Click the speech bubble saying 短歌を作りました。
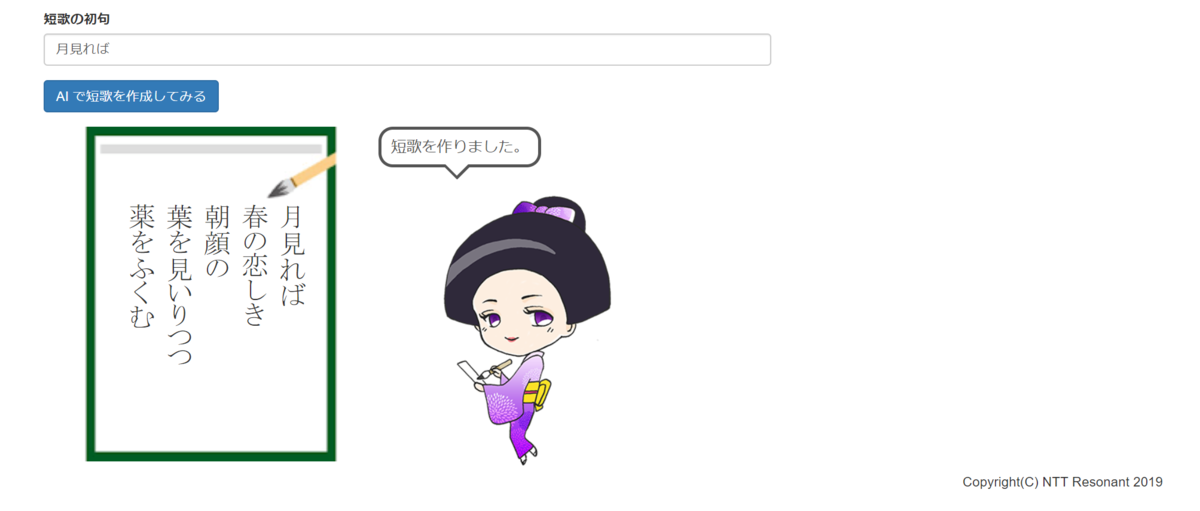 pyautogui.click(x=459, y=146)
